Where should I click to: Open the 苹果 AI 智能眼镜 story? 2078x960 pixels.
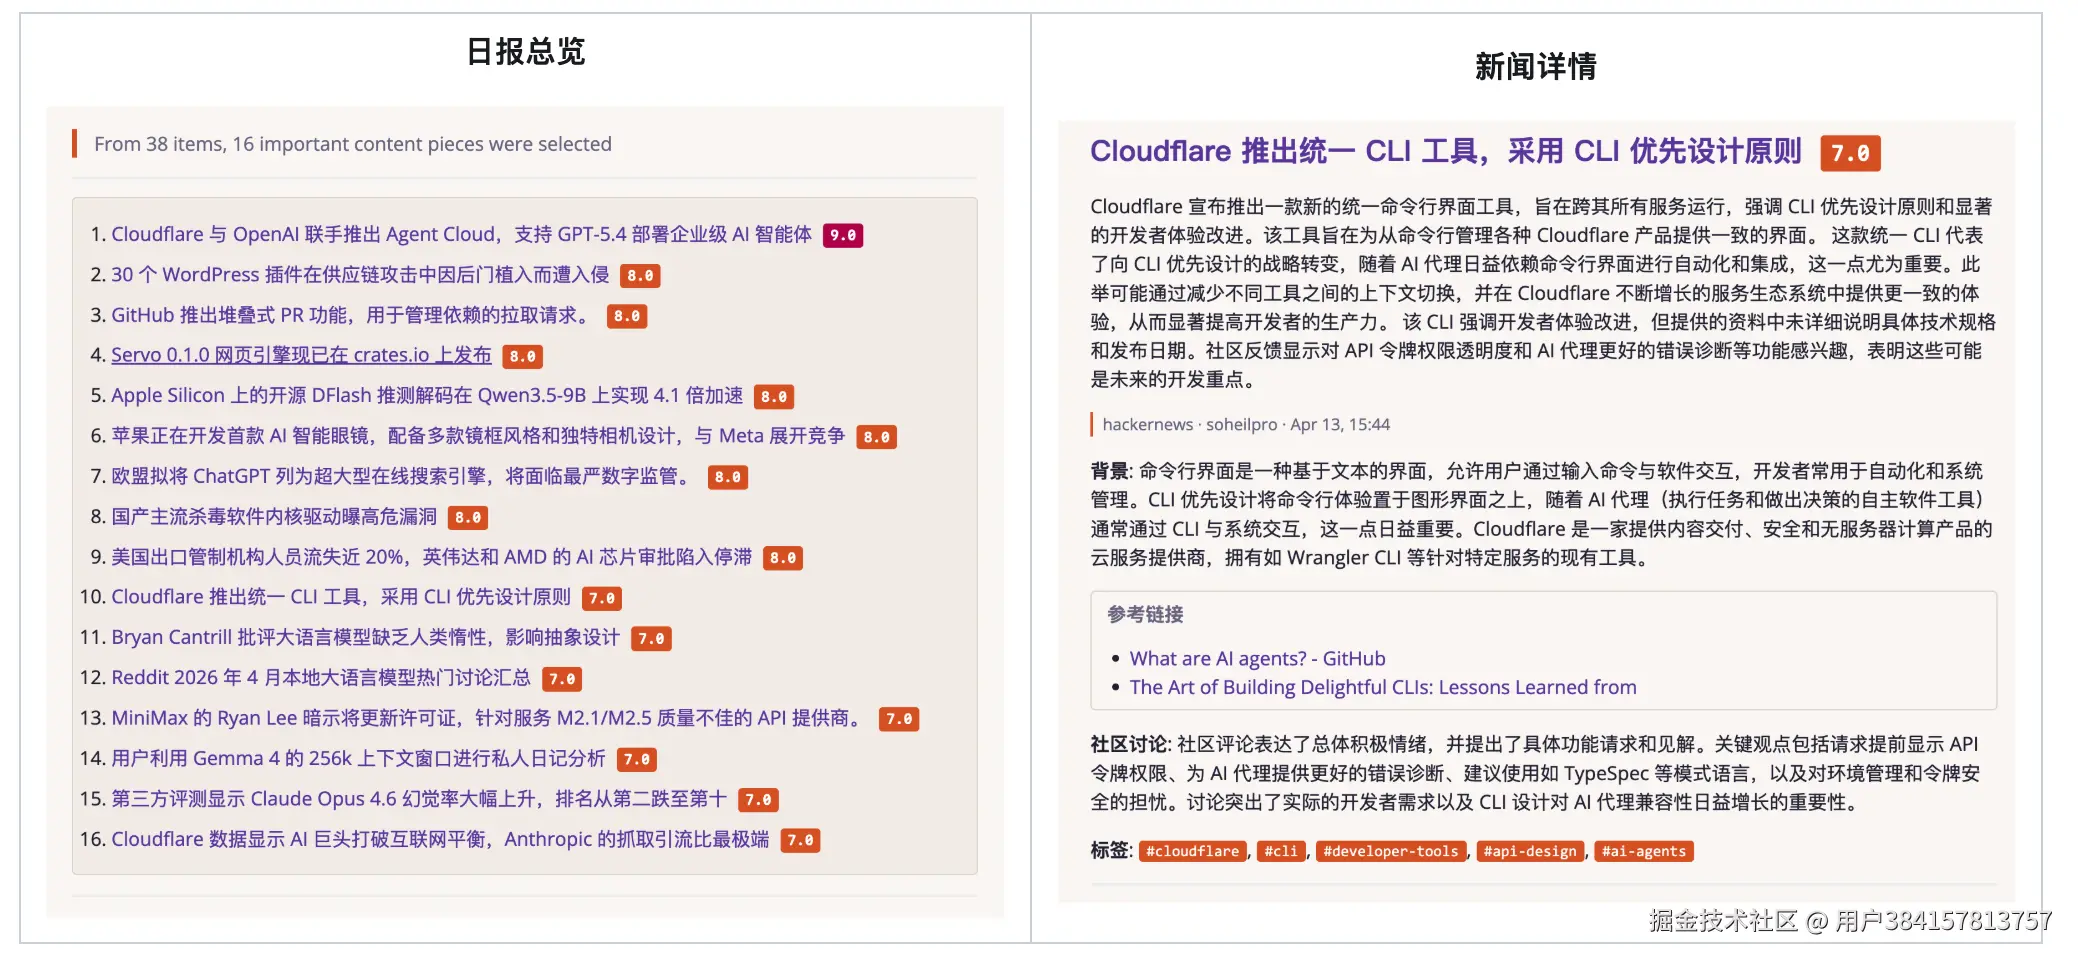click(478, 436)
